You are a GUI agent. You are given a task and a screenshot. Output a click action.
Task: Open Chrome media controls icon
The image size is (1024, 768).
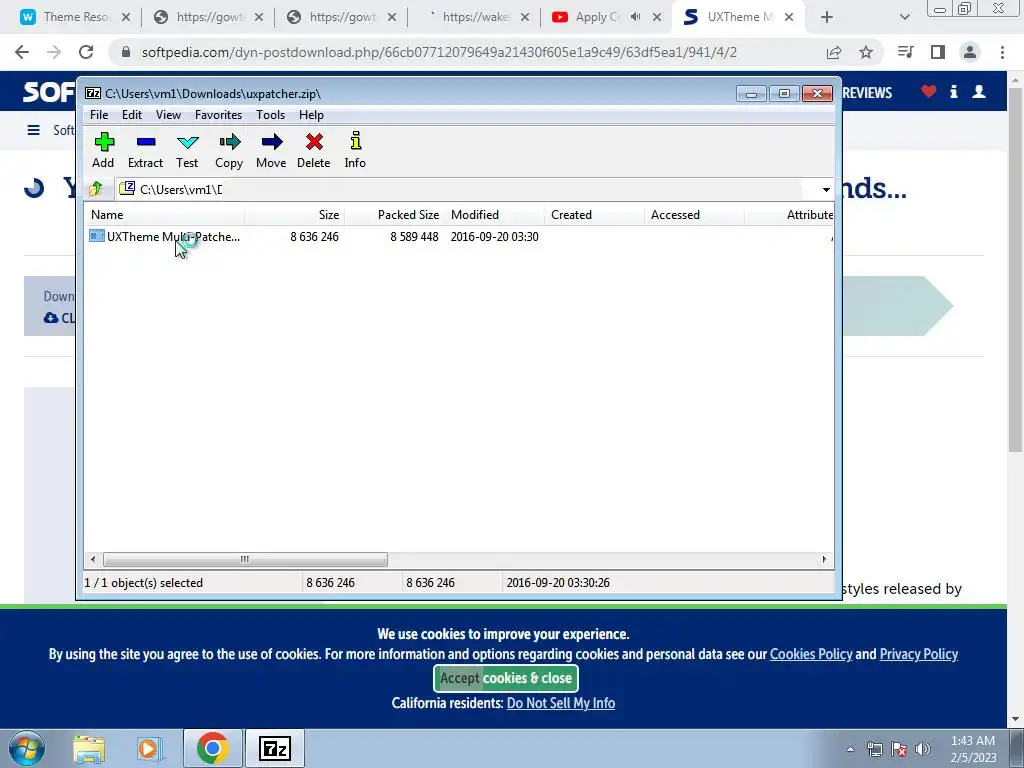(x=905, y=52)
